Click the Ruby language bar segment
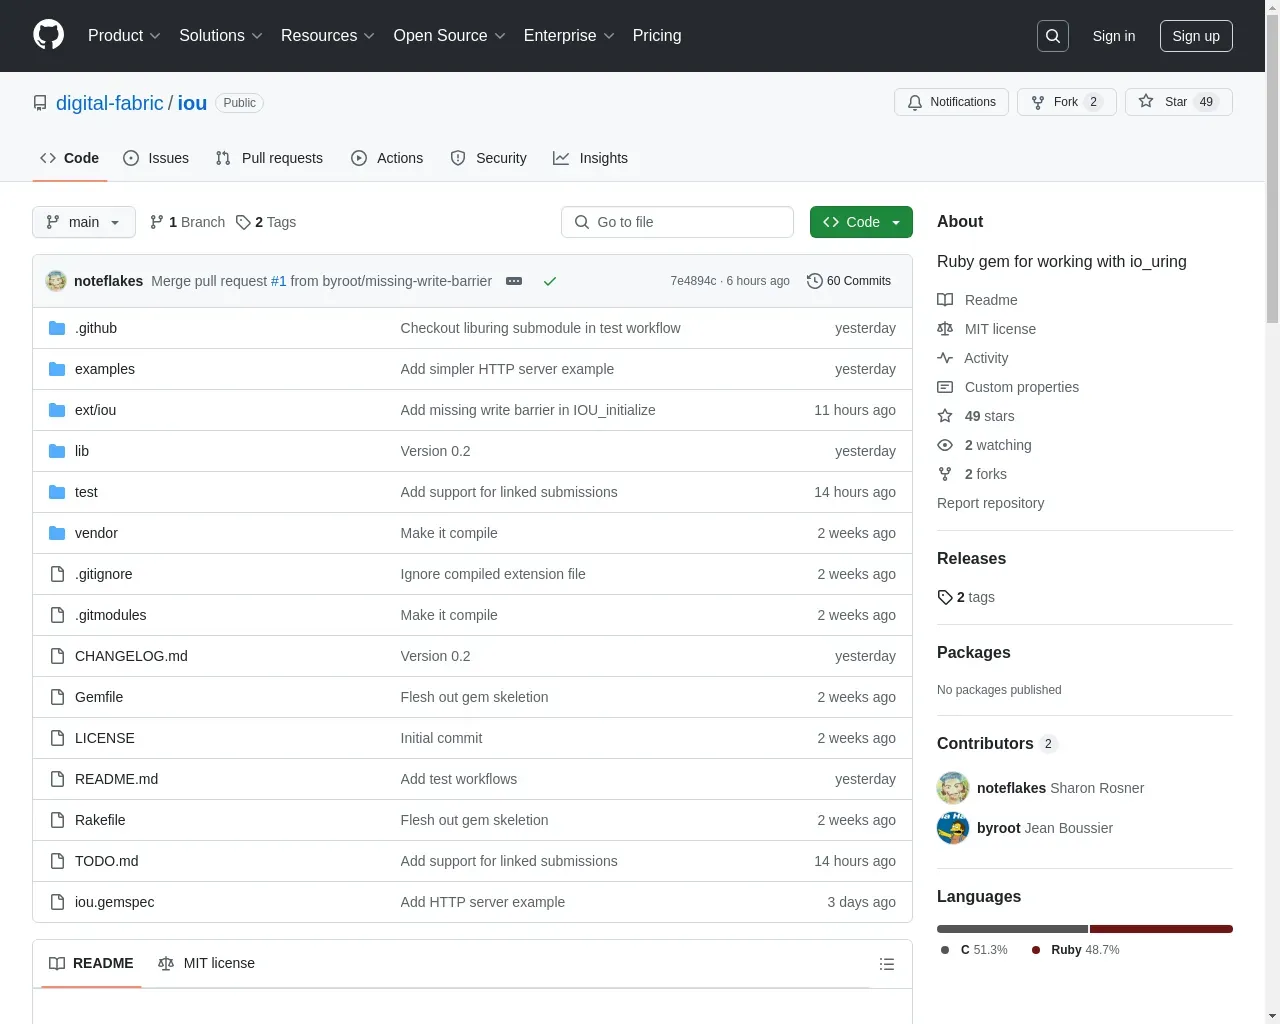 [x=1161, y=929]
